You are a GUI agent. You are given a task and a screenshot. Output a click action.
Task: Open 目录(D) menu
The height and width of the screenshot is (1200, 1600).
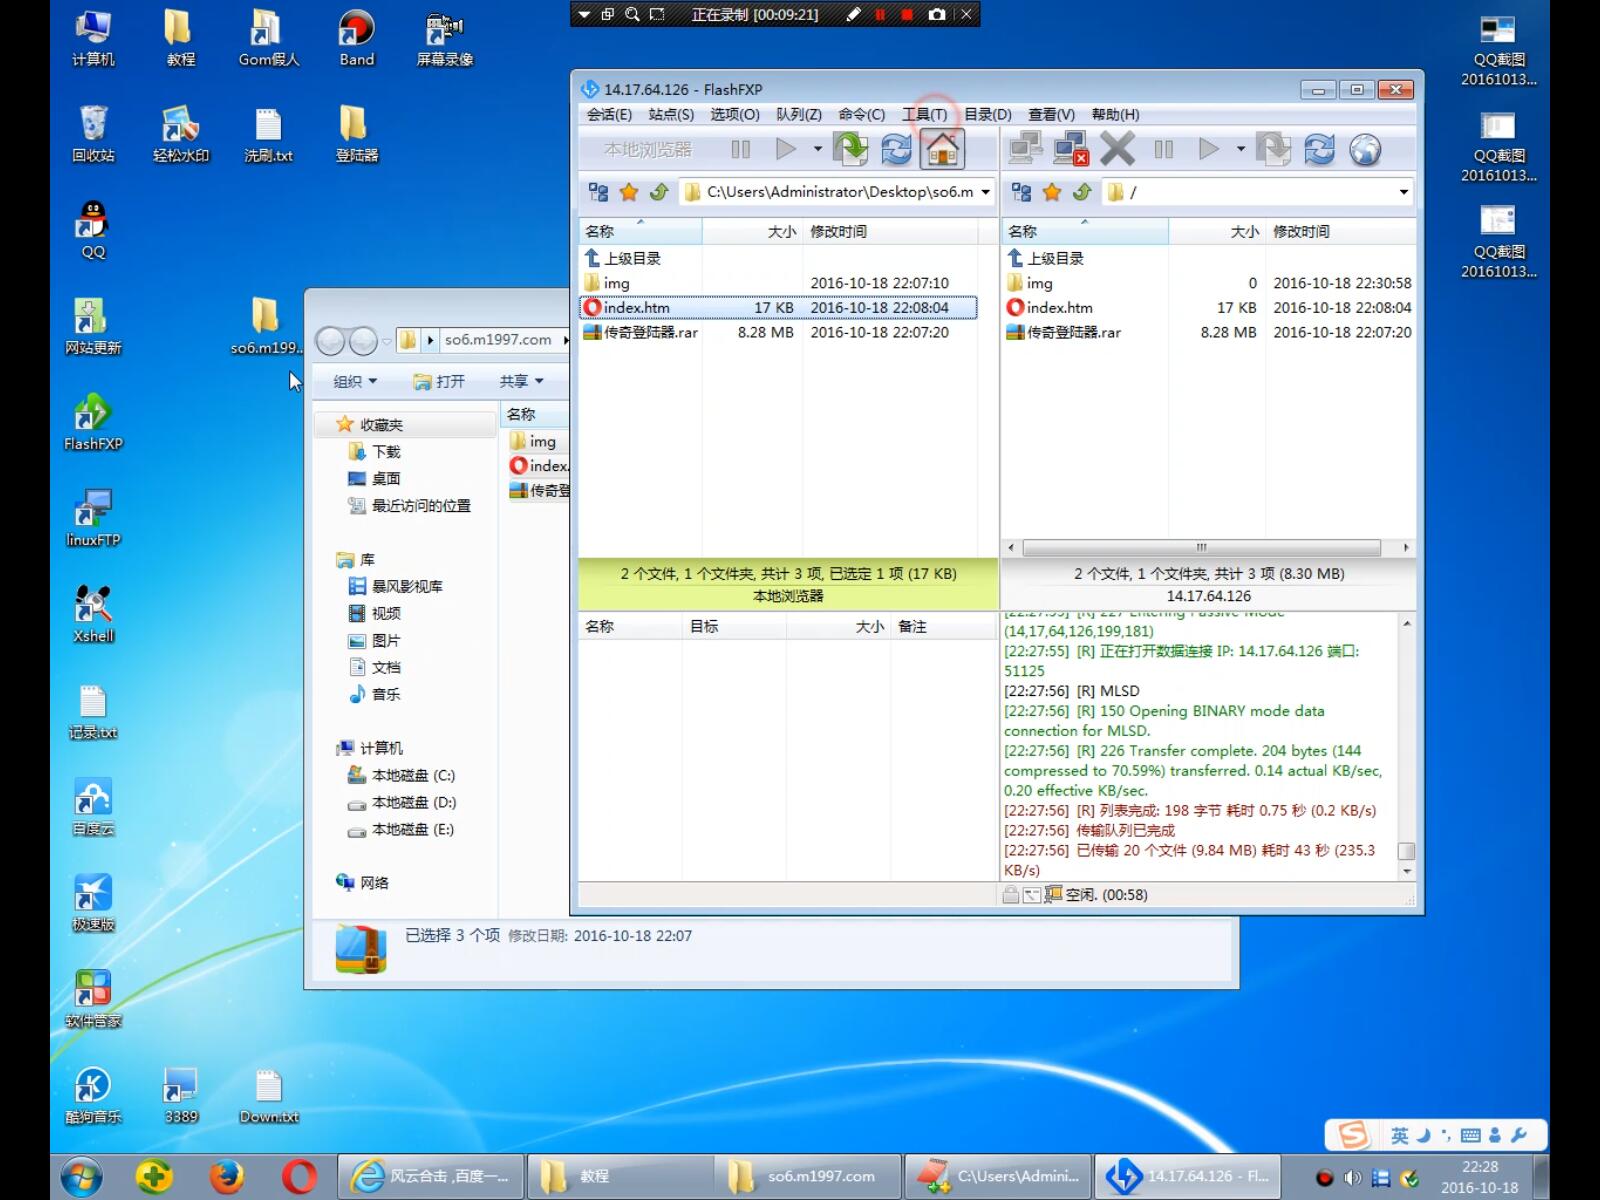tap(987, 114)
